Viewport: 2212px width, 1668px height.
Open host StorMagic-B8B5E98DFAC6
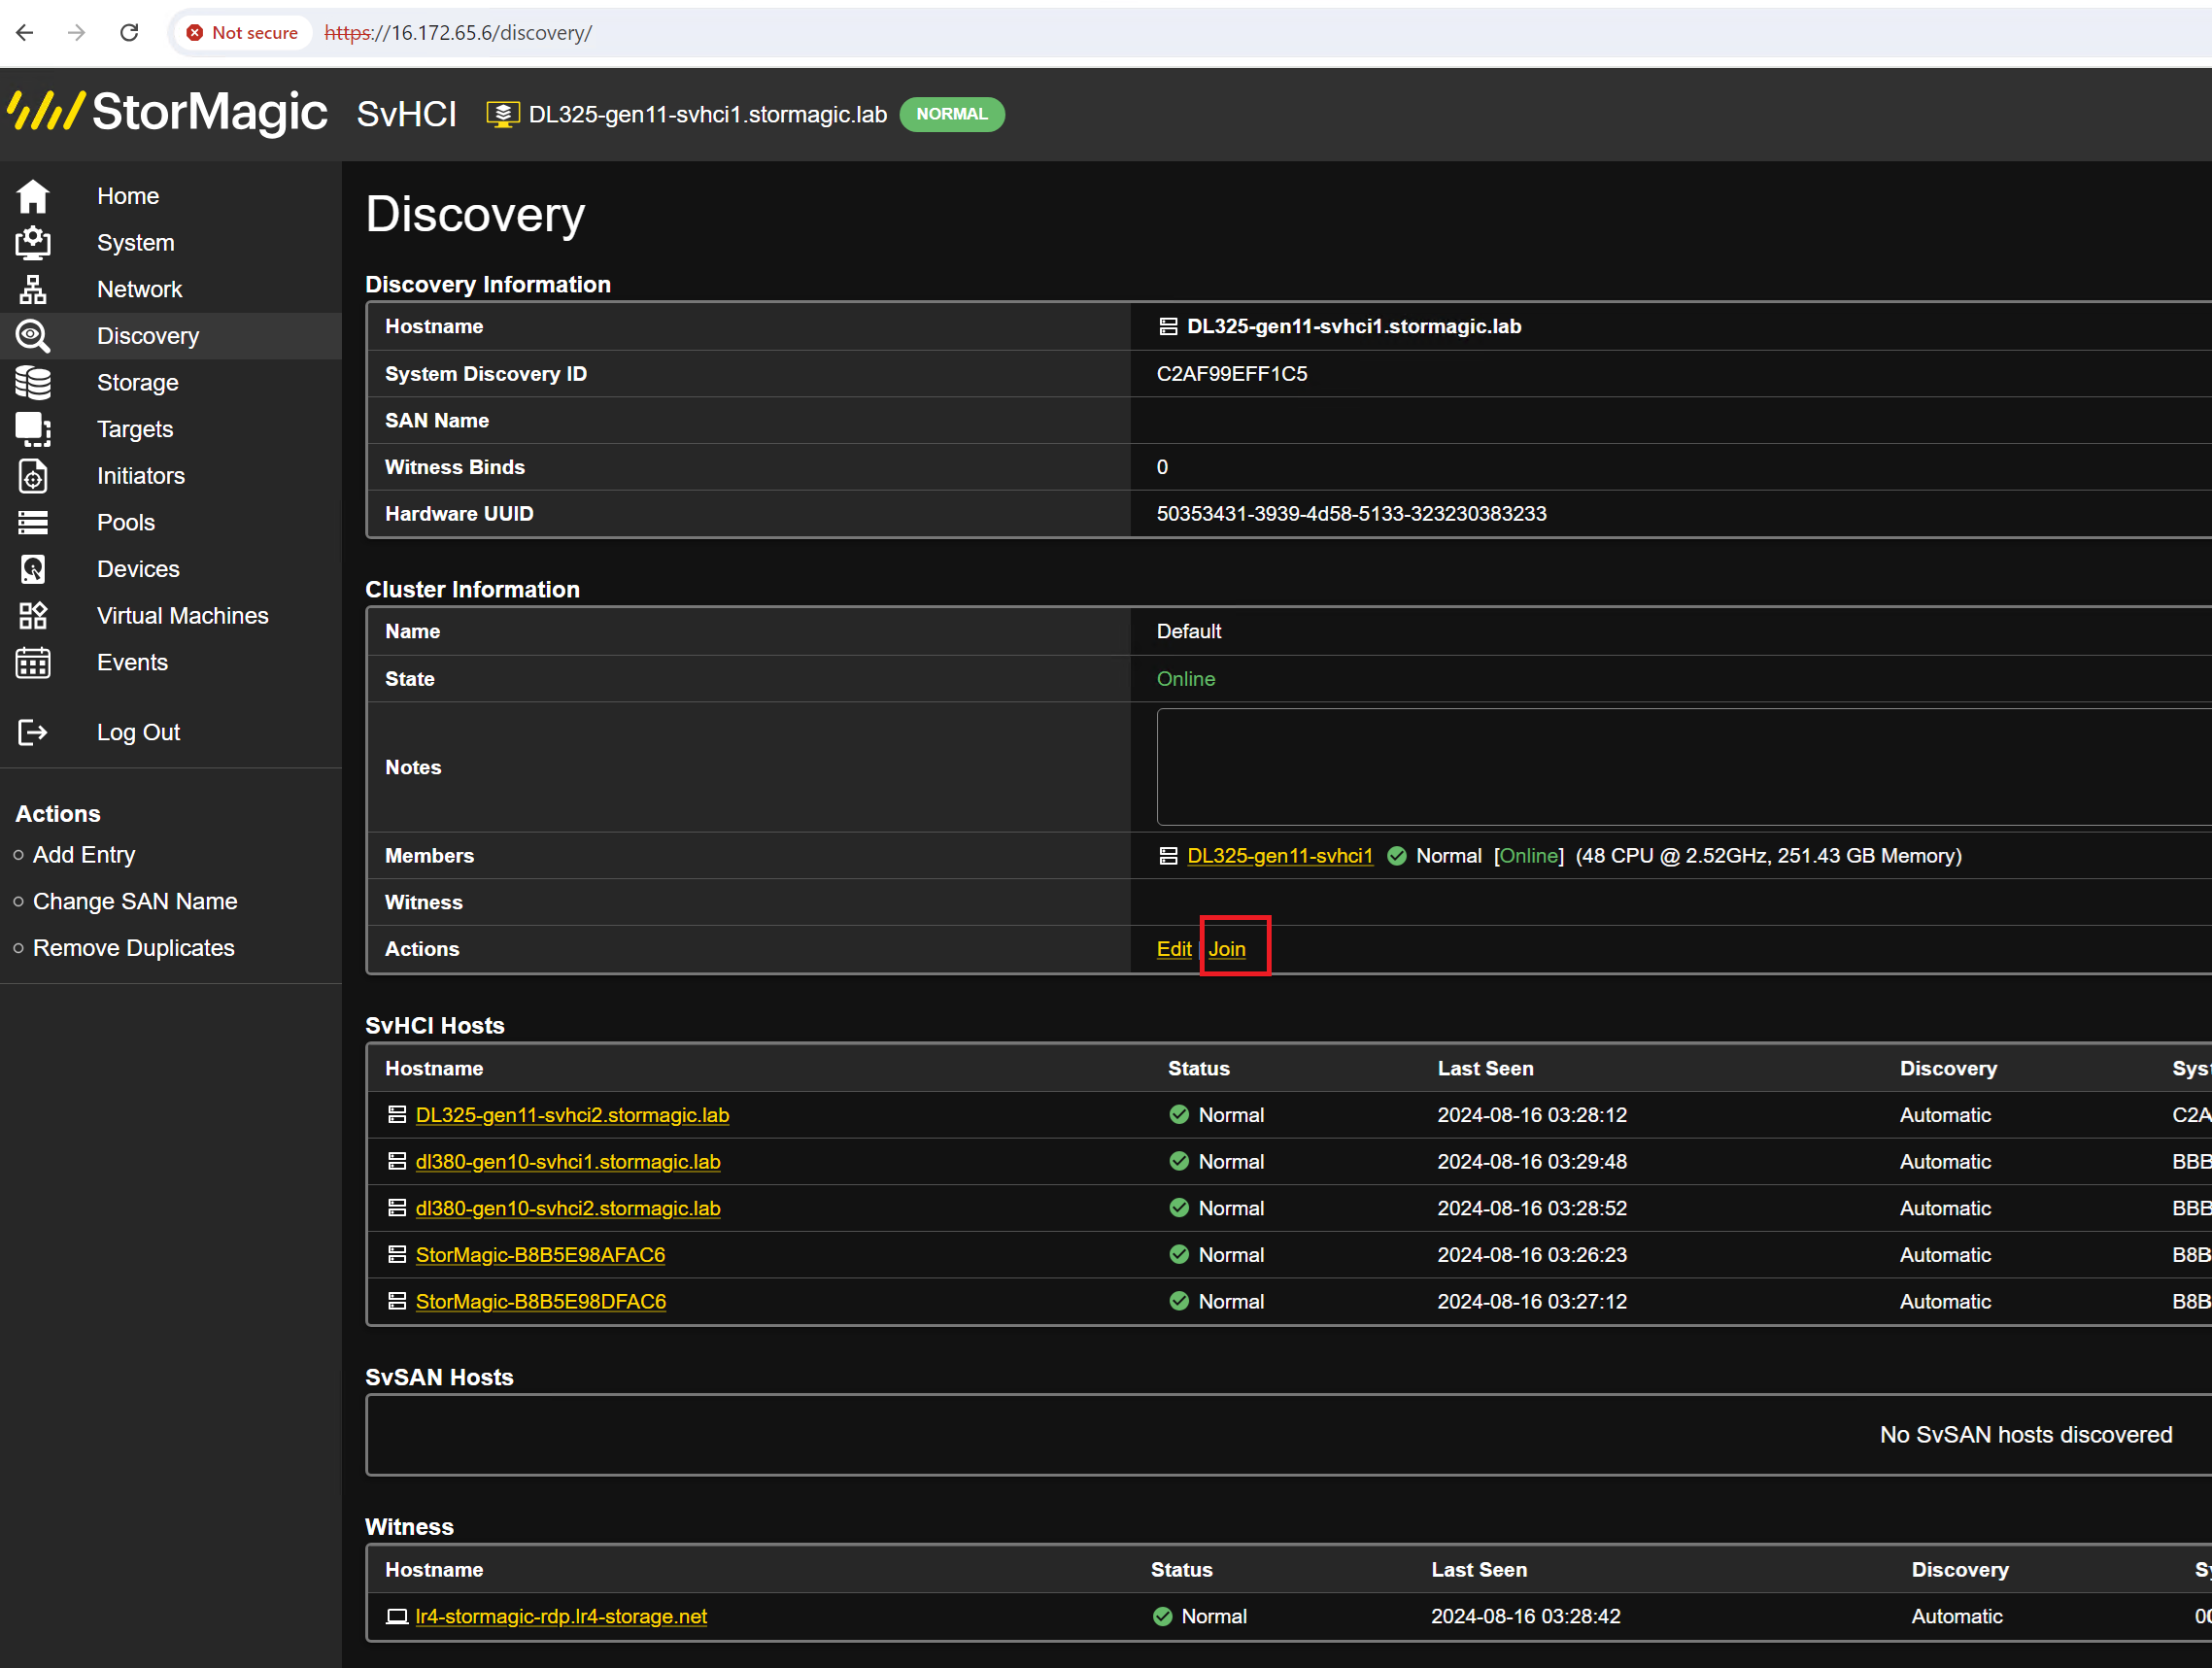[541, 1301]
